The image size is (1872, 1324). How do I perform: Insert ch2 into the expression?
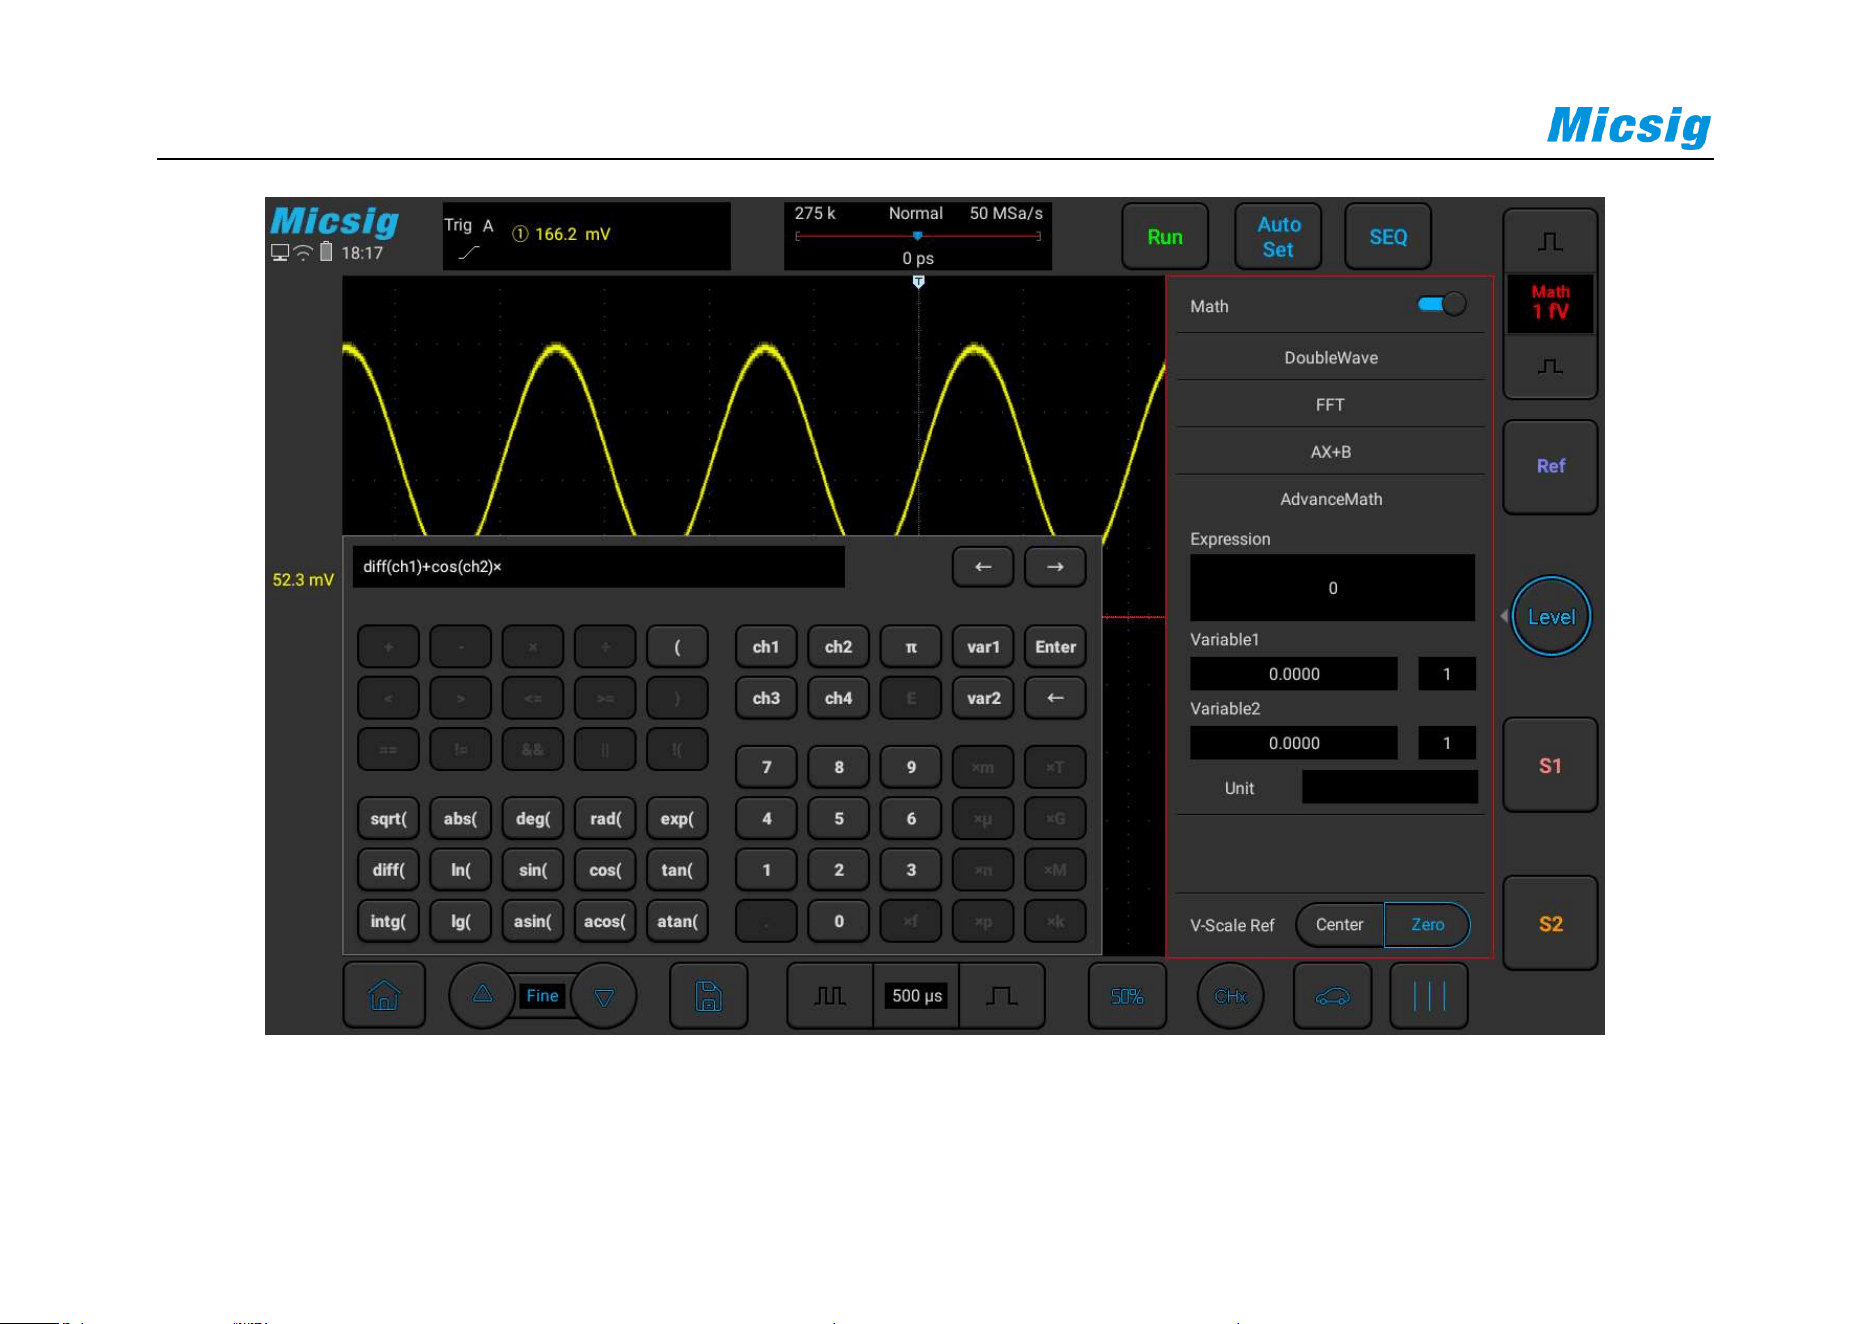838,647
